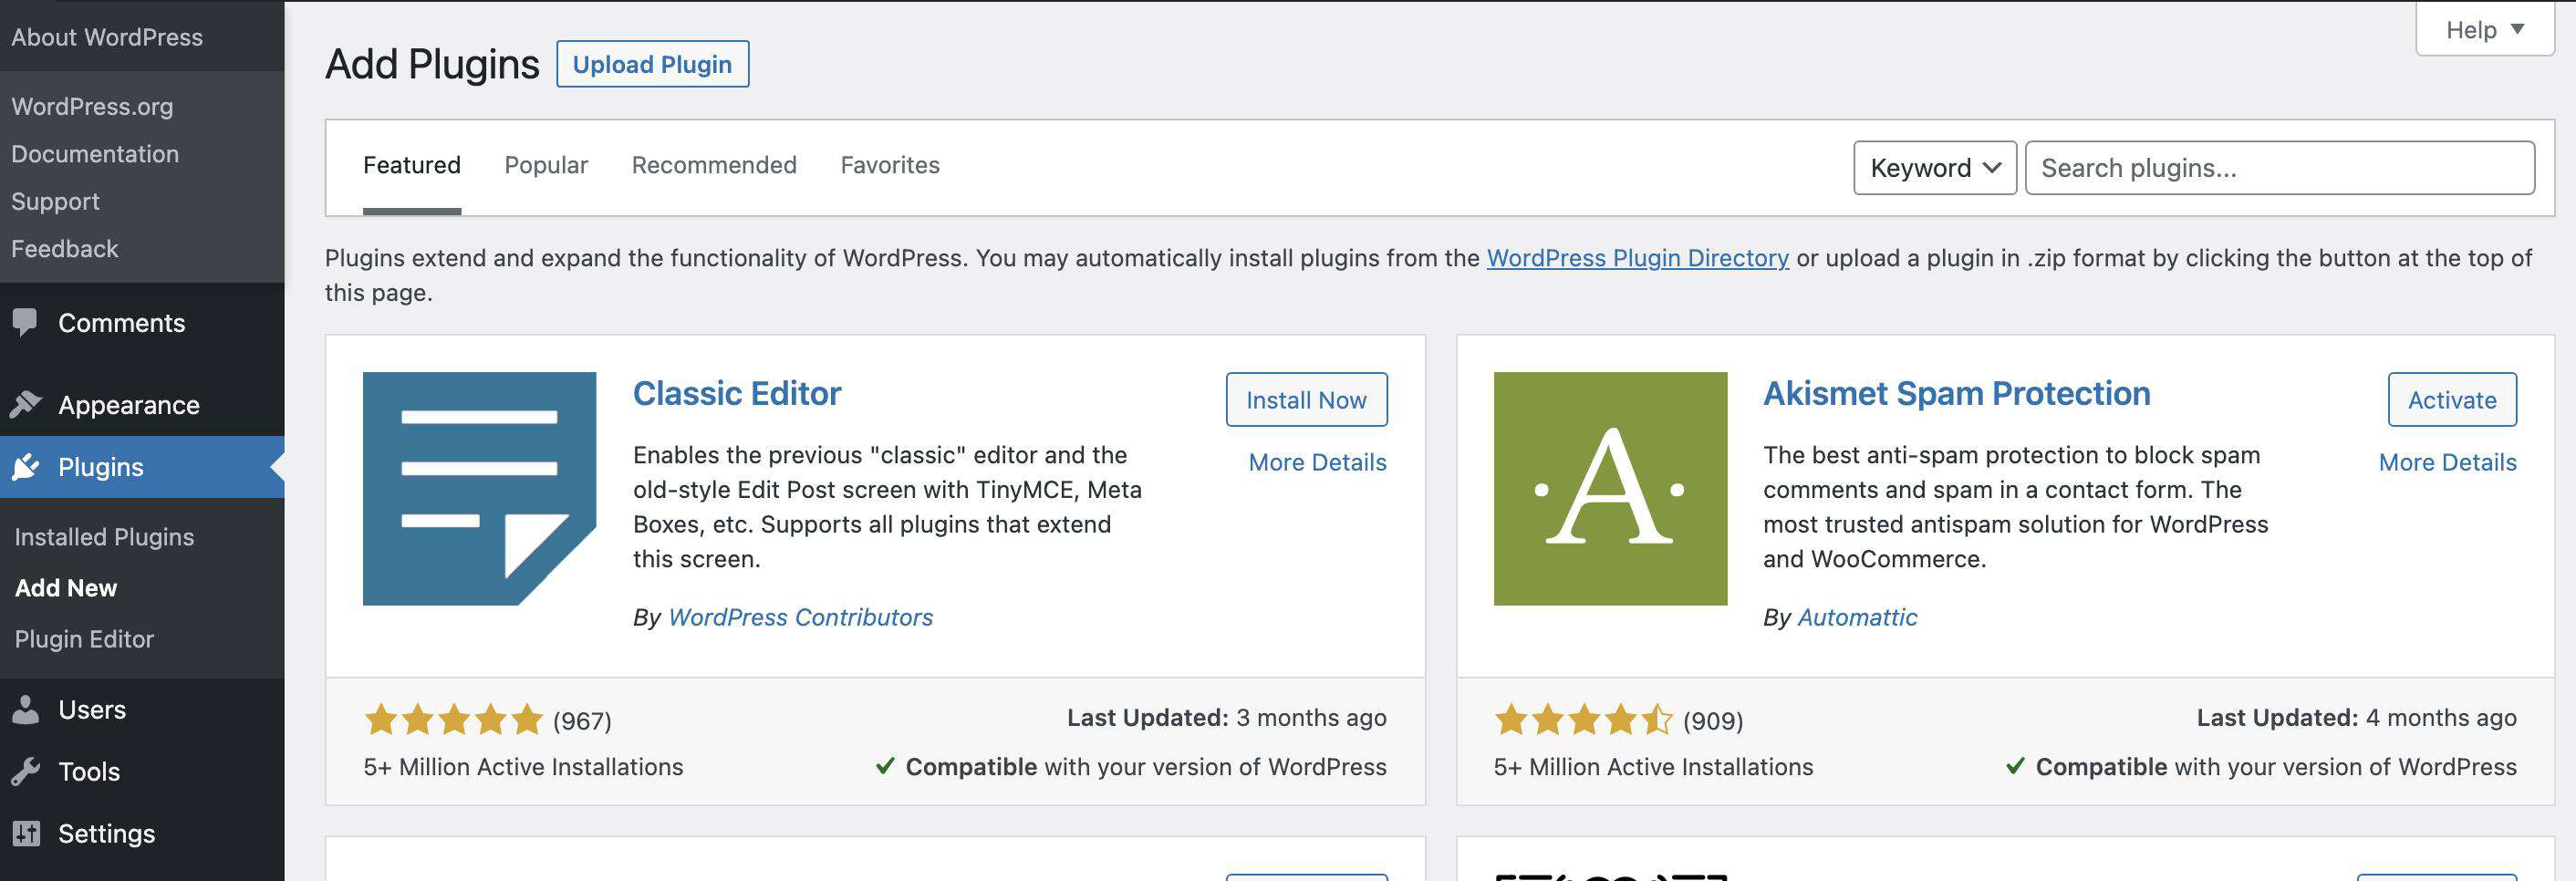
Task: Open the Plugin Editor submenu item
Action: tap(84, 639)
